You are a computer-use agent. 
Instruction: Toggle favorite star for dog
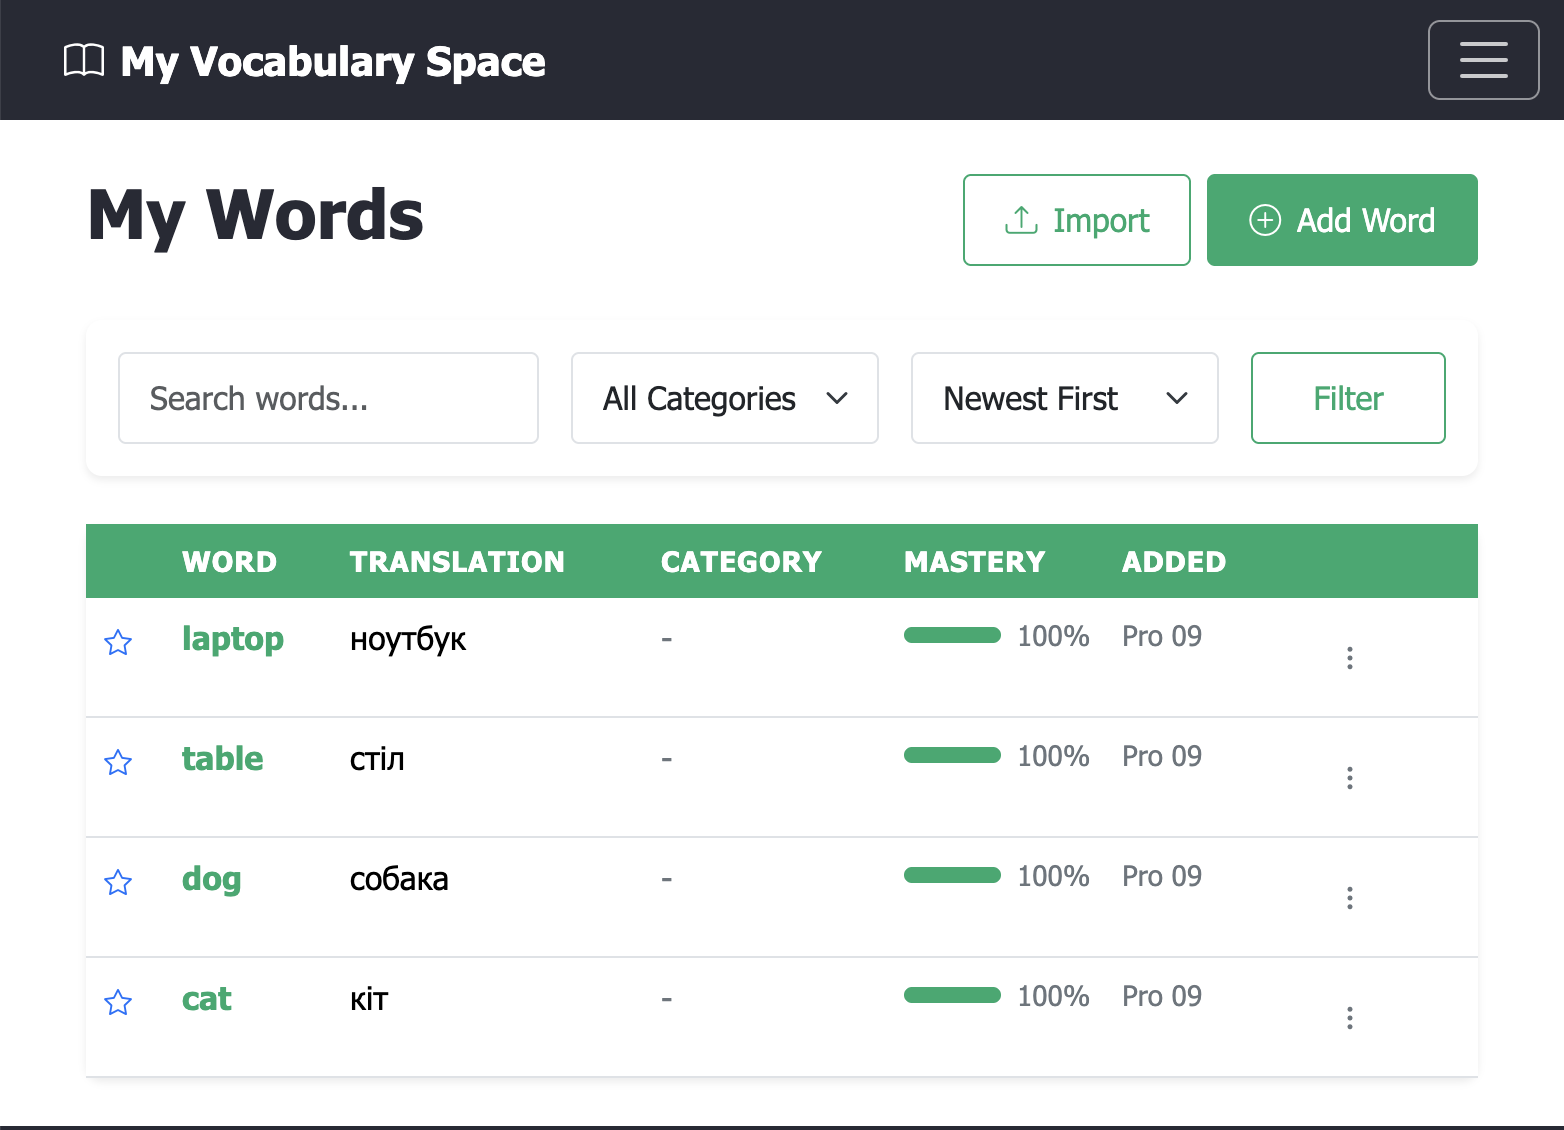point(118,882)
